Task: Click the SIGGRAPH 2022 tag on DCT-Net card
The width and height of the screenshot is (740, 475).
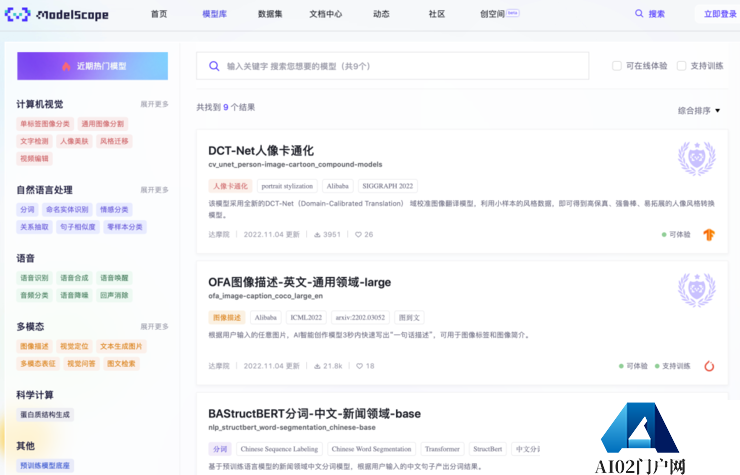Action: [x=388, y=187]
